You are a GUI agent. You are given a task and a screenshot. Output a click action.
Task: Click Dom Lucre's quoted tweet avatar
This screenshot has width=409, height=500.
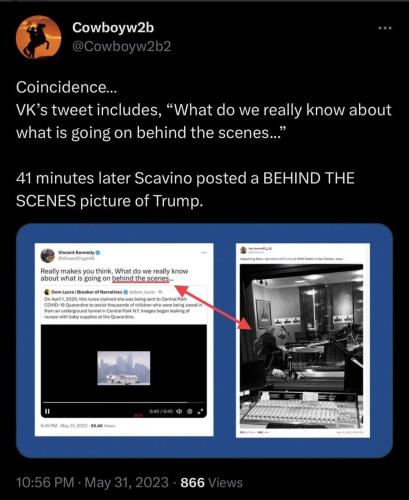pos(47,292)
